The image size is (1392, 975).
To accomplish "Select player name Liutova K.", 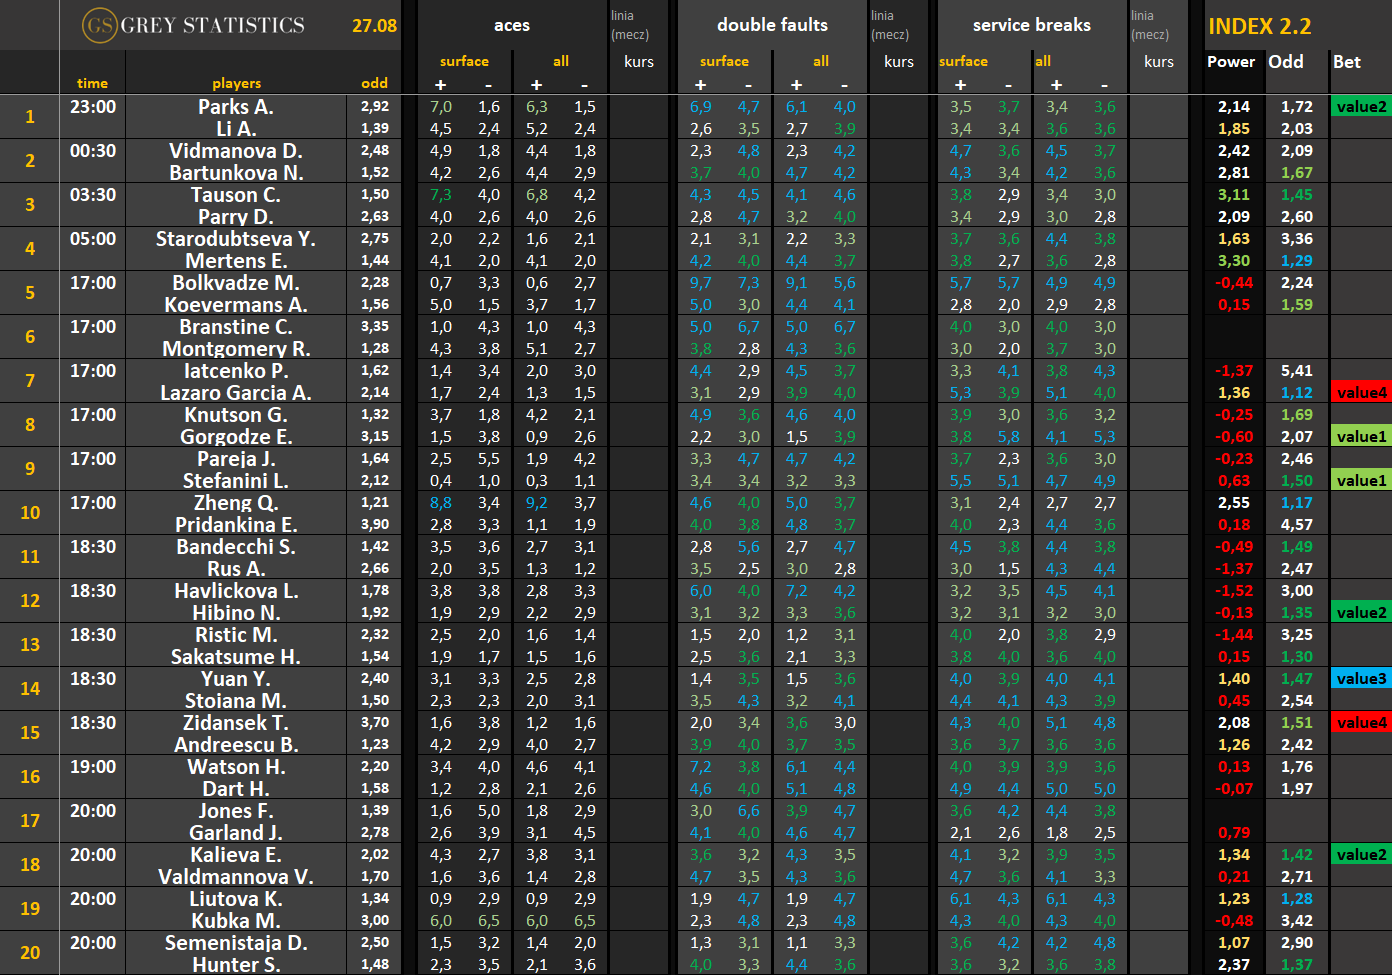I will [236, 899].
